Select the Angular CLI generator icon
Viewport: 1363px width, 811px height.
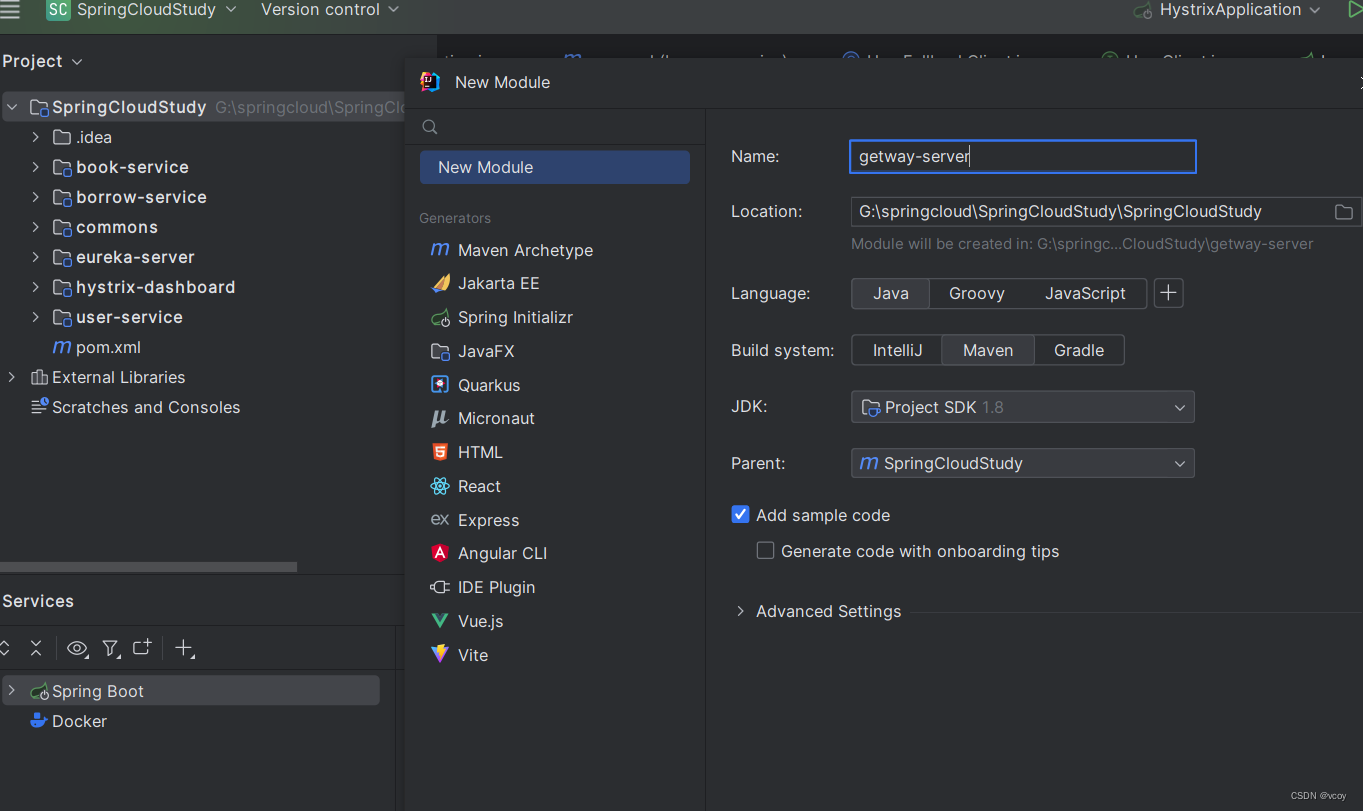tap(440, 554)
